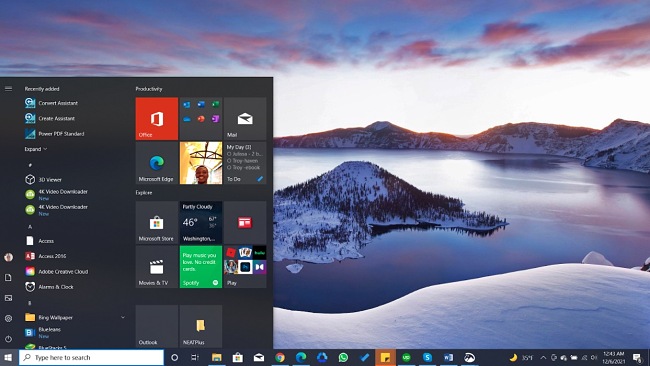The height and width of the screenshot is (366, 650).
Task: Open the Weather tile showing Partly Cloudy
Action: (201, 223)
